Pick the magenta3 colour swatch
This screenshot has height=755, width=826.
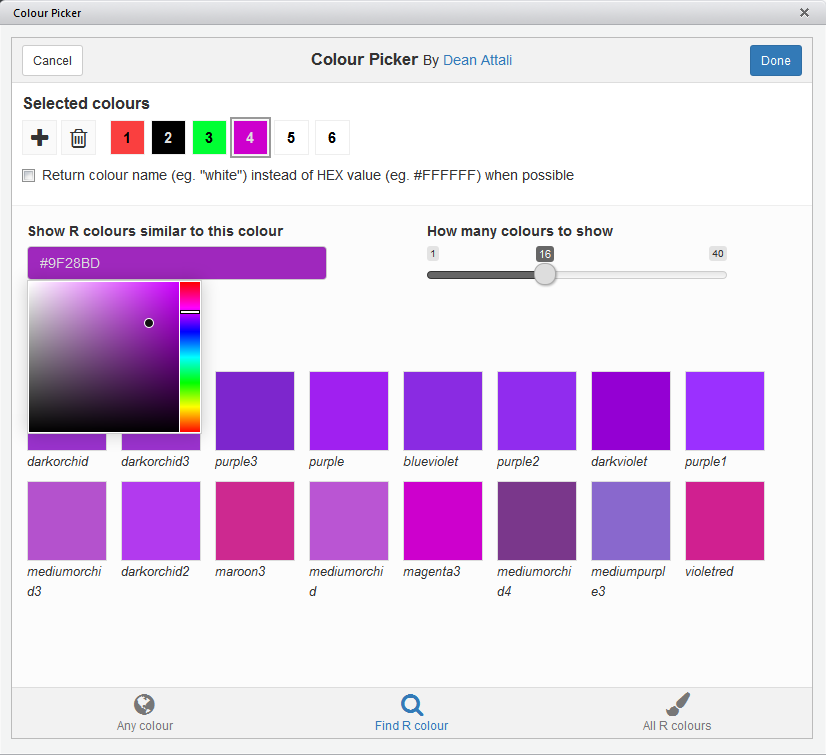coord(443,521)
